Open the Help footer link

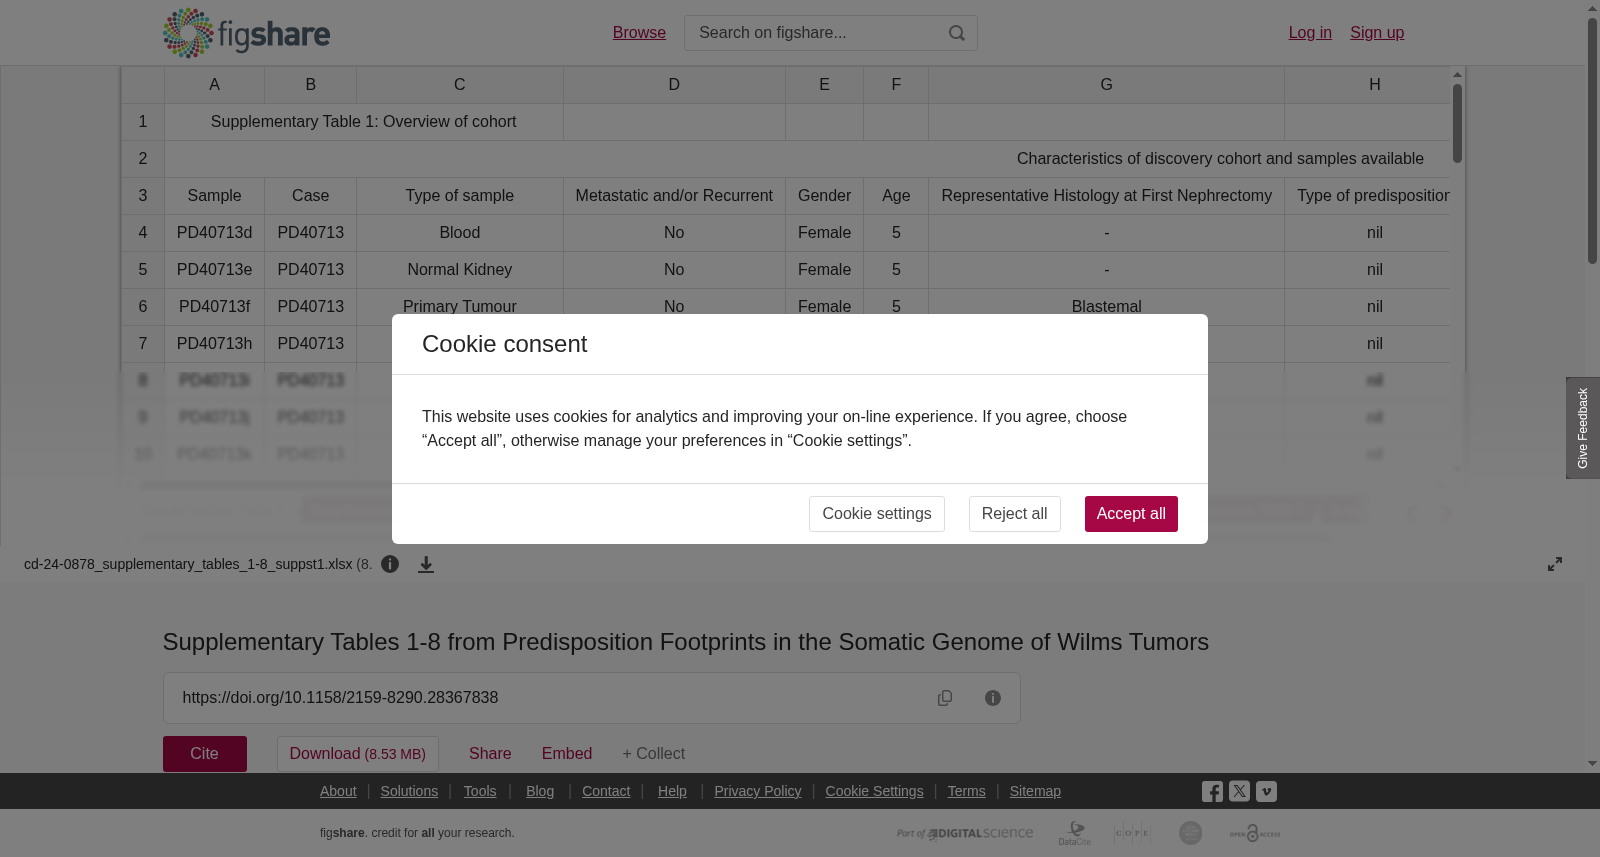point(672,791)
